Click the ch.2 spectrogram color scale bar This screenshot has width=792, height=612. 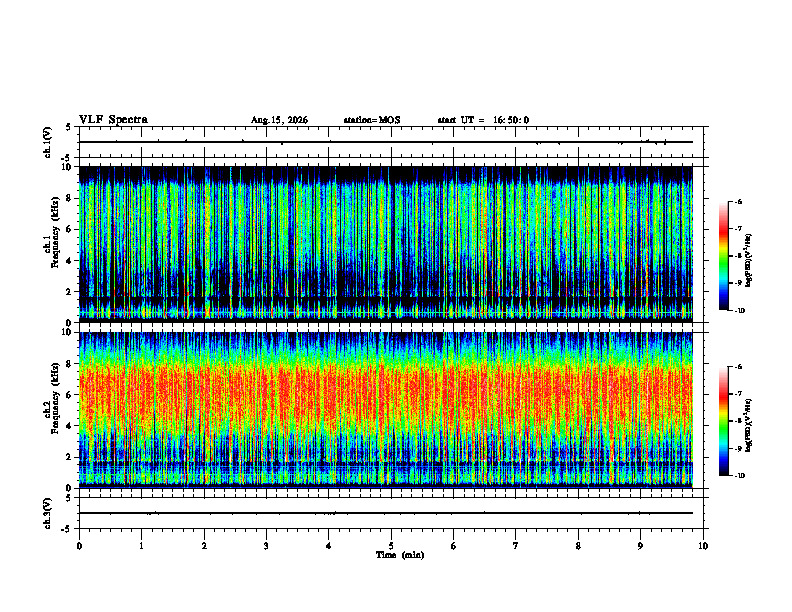[x=724, y=421]
